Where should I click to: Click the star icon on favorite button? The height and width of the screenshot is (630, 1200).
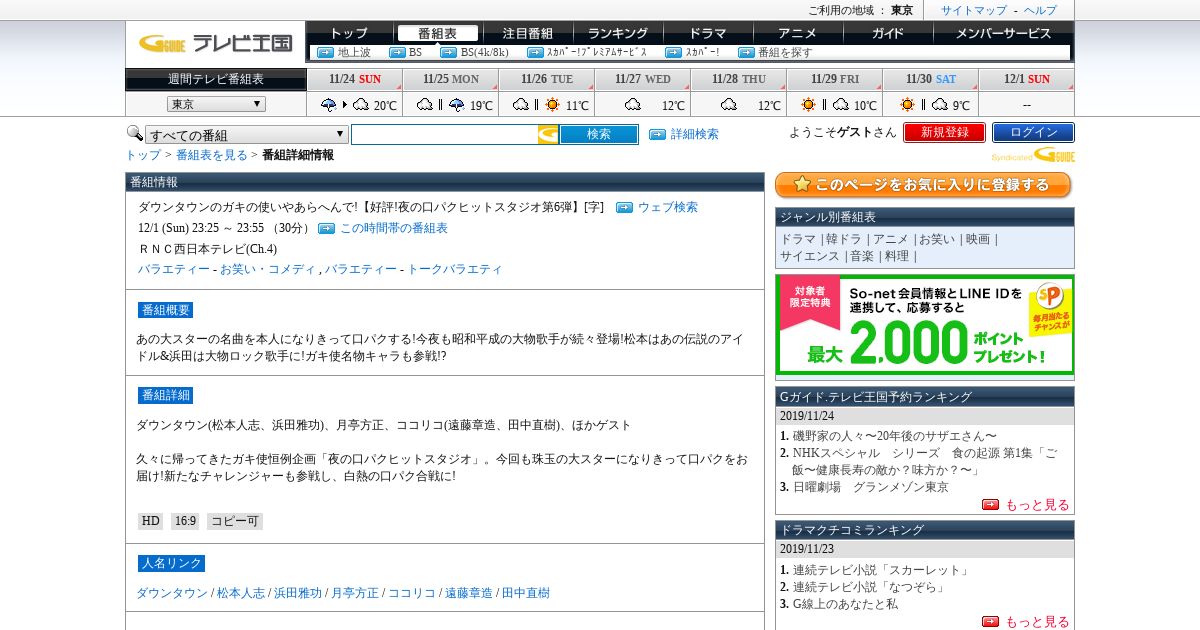point(801,185)
